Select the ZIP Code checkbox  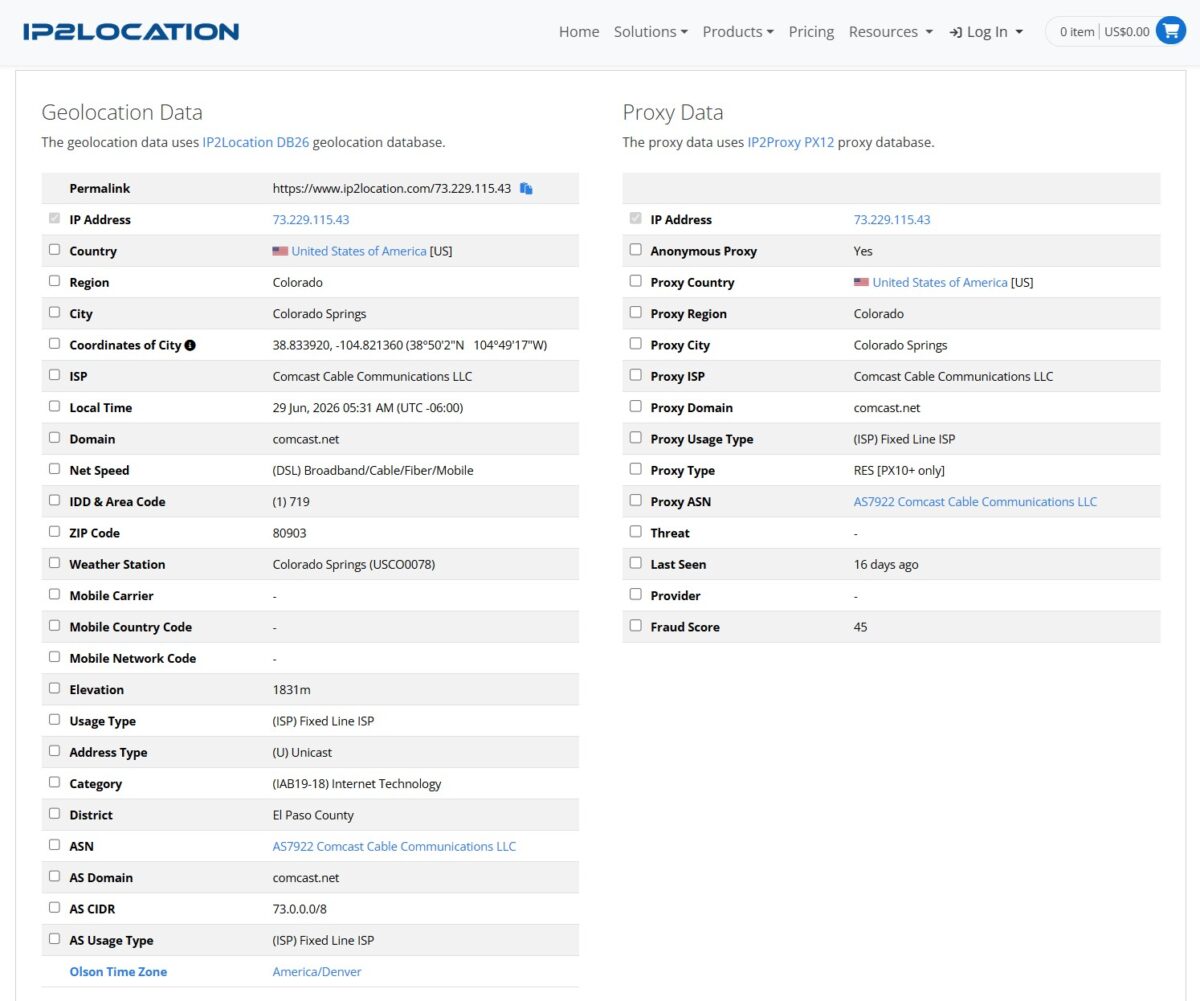click(54, 532)
